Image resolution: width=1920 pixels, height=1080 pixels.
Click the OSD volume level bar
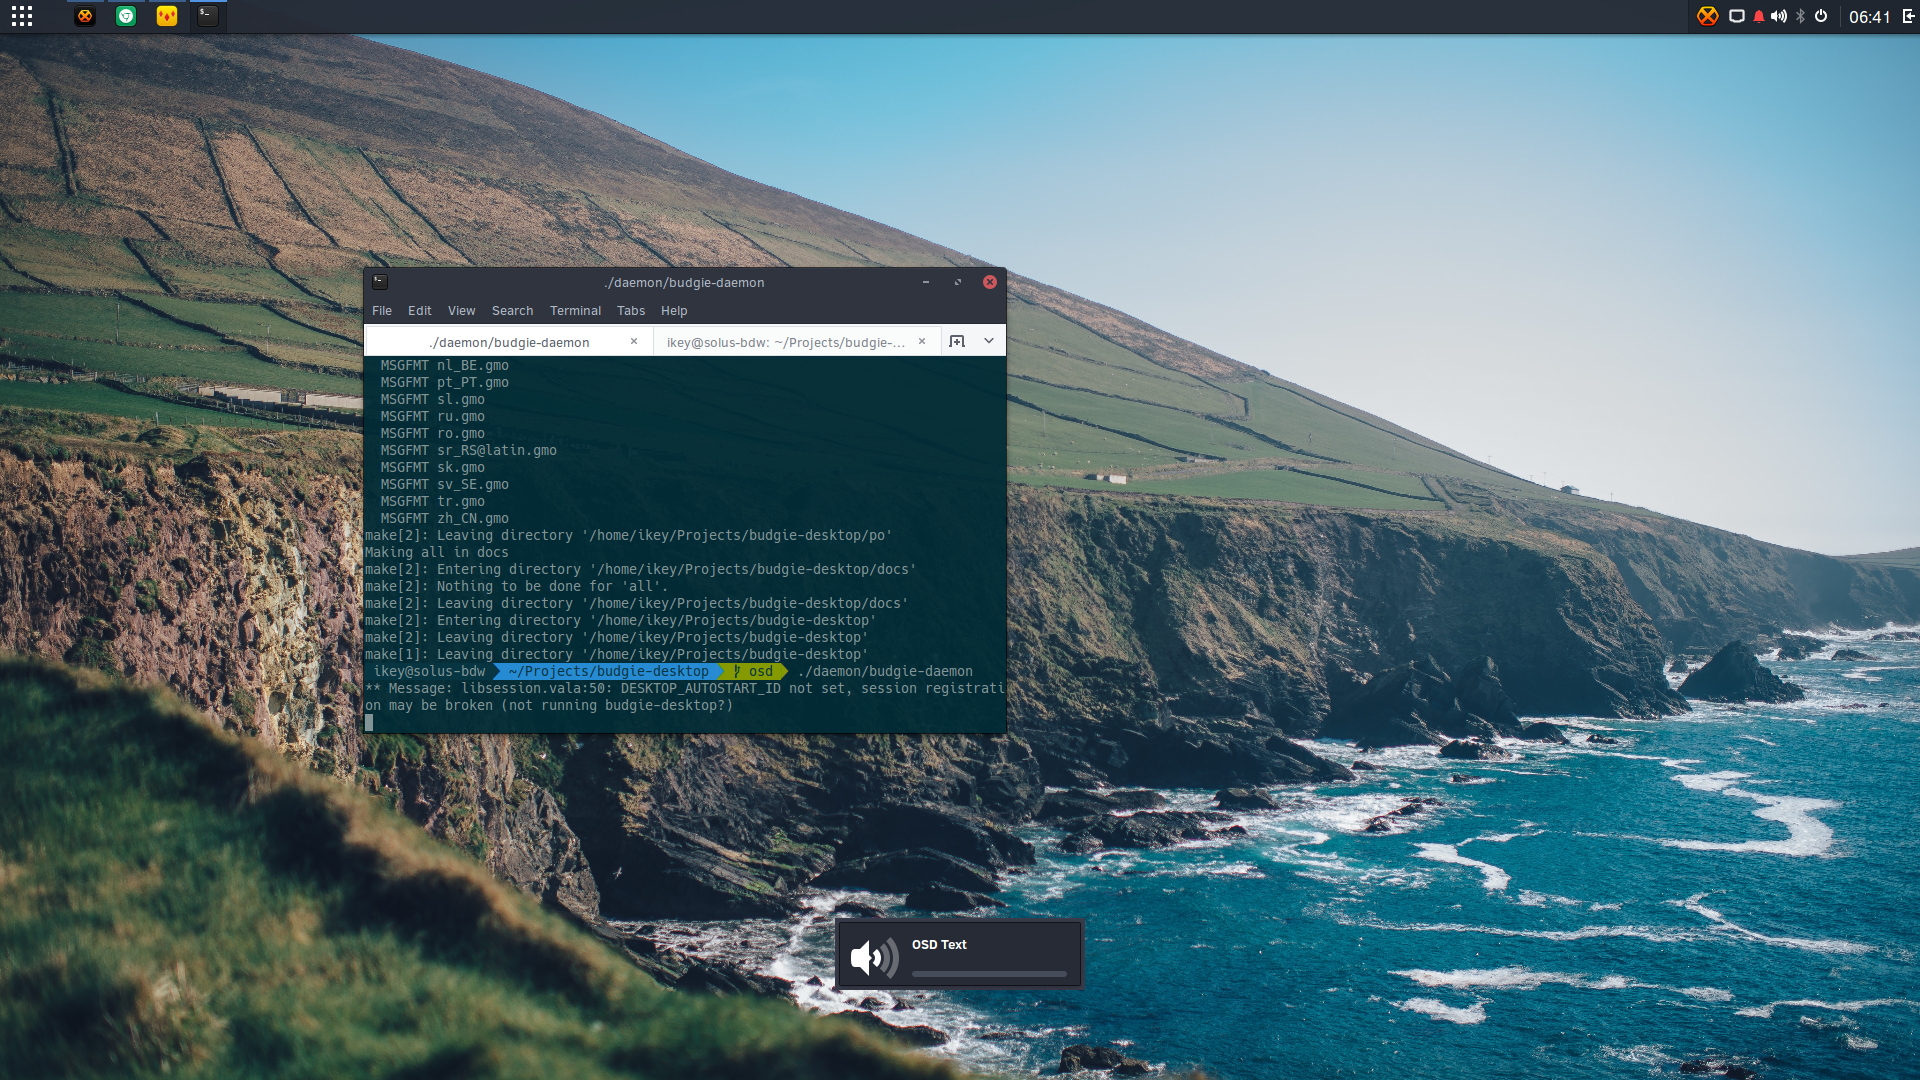(x=989, y=974)
